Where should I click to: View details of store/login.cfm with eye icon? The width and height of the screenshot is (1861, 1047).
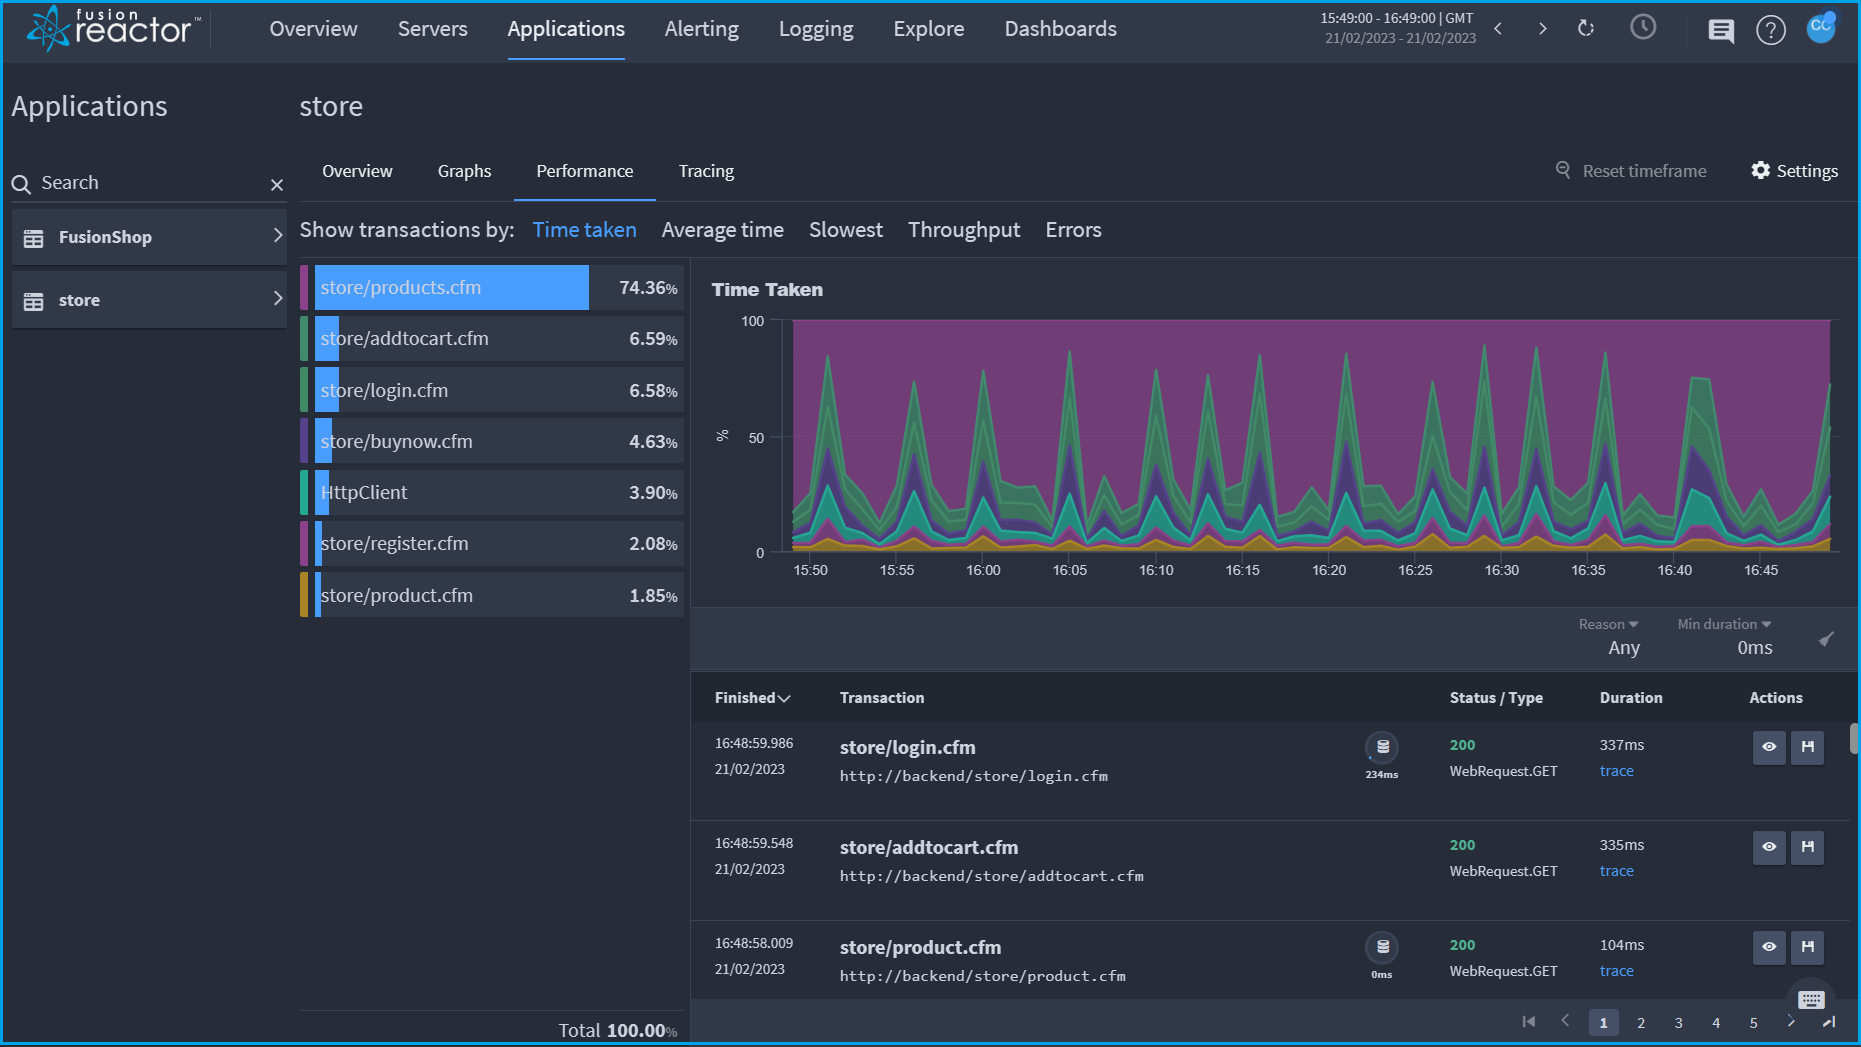(x=1769, y=747)
